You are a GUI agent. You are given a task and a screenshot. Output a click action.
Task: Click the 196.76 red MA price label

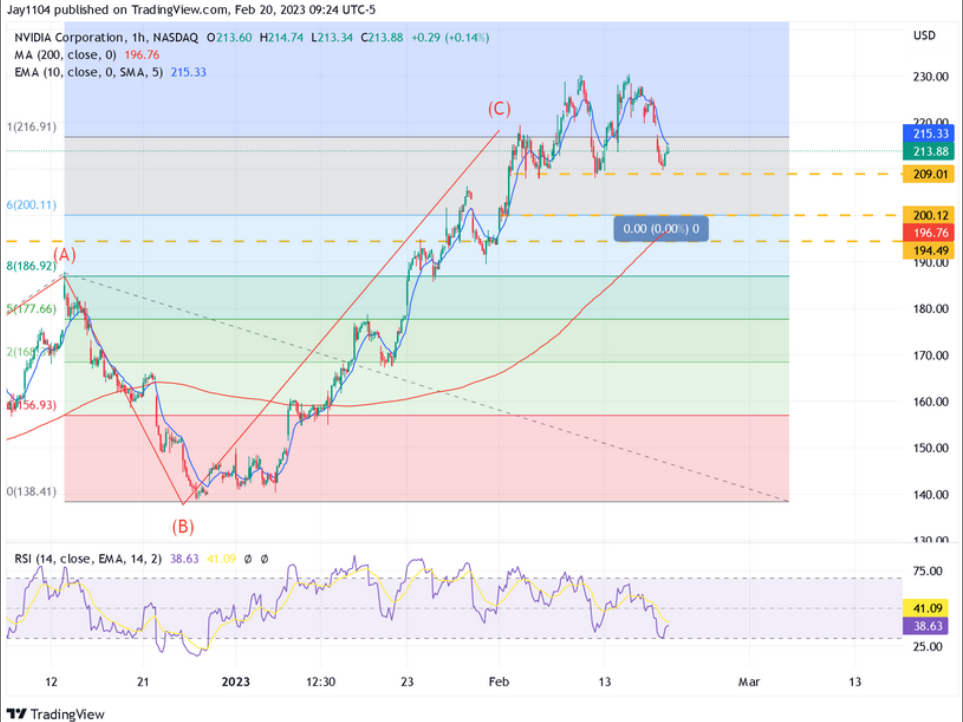pyautogui.click(x=928, y=233)
